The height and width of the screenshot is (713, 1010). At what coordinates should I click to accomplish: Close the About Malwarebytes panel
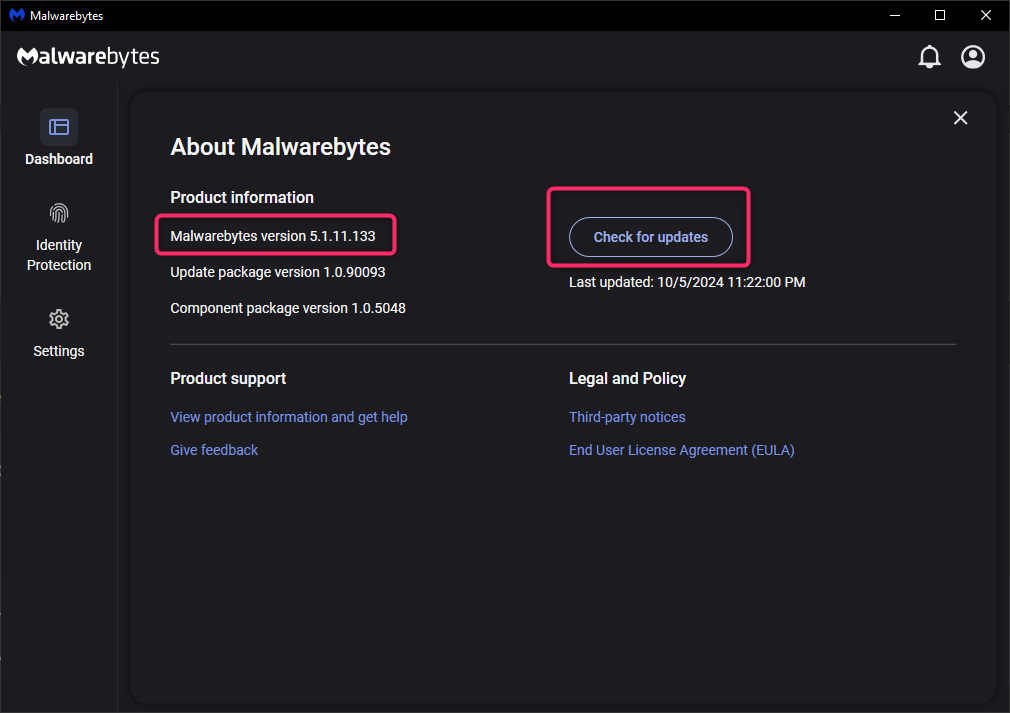tap(960, 118)
